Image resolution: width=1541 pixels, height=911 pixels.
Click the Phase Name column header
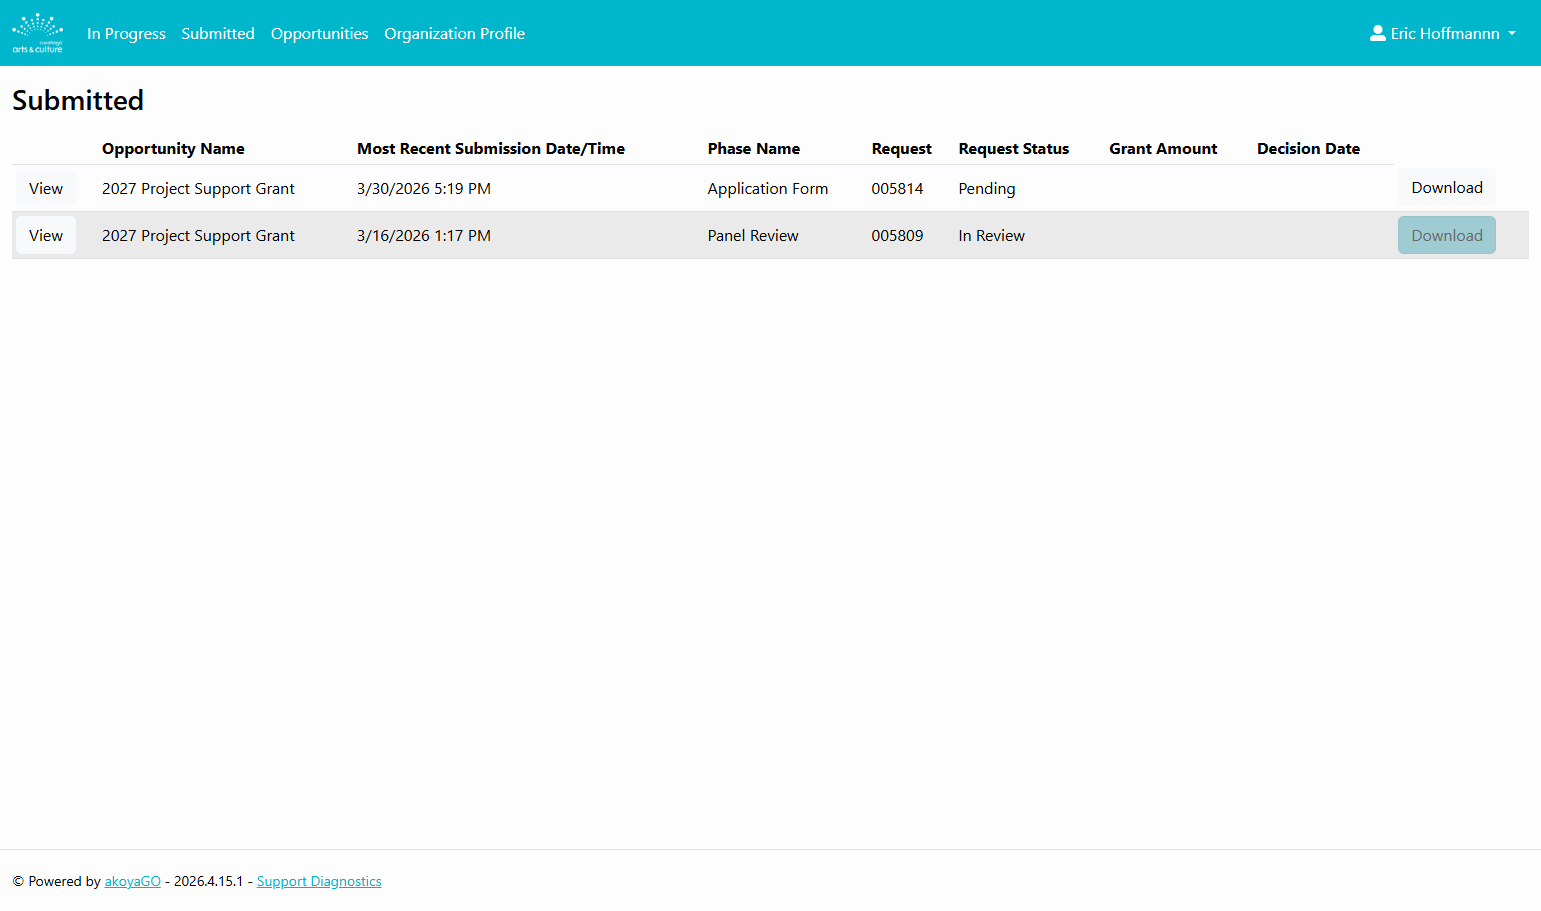point(754,148)
